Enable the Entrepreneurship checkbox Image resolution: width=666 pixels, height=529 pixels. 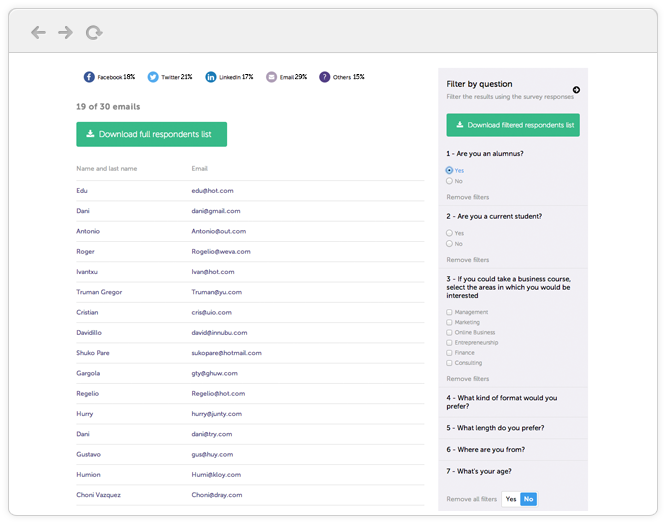click(x=450, y=343)
